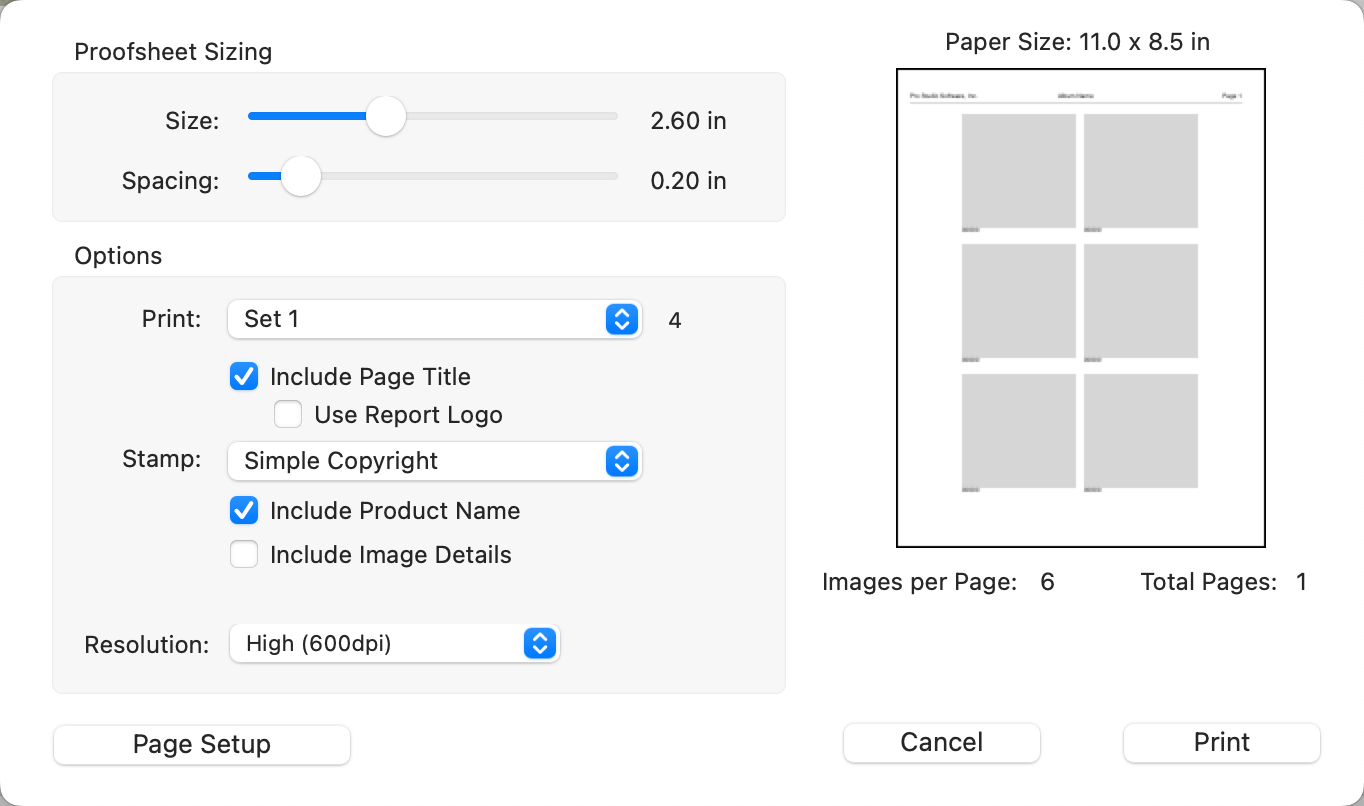Uncheck Include Product Name option
The width and height of the screenshot is (1364, 806).
[244, 511]
